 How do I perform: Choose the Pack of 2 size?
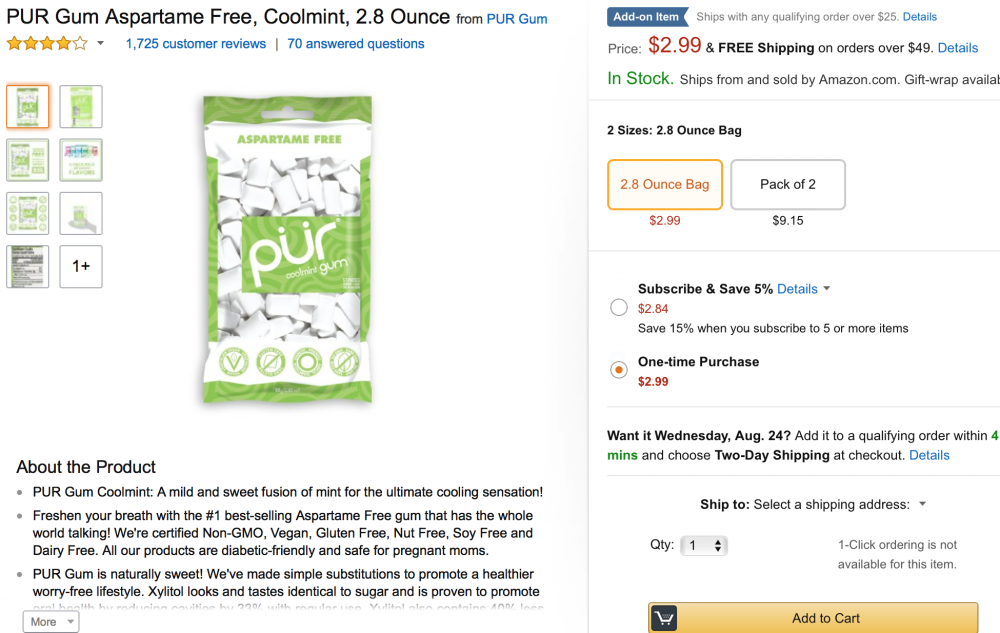pos(788,184)
